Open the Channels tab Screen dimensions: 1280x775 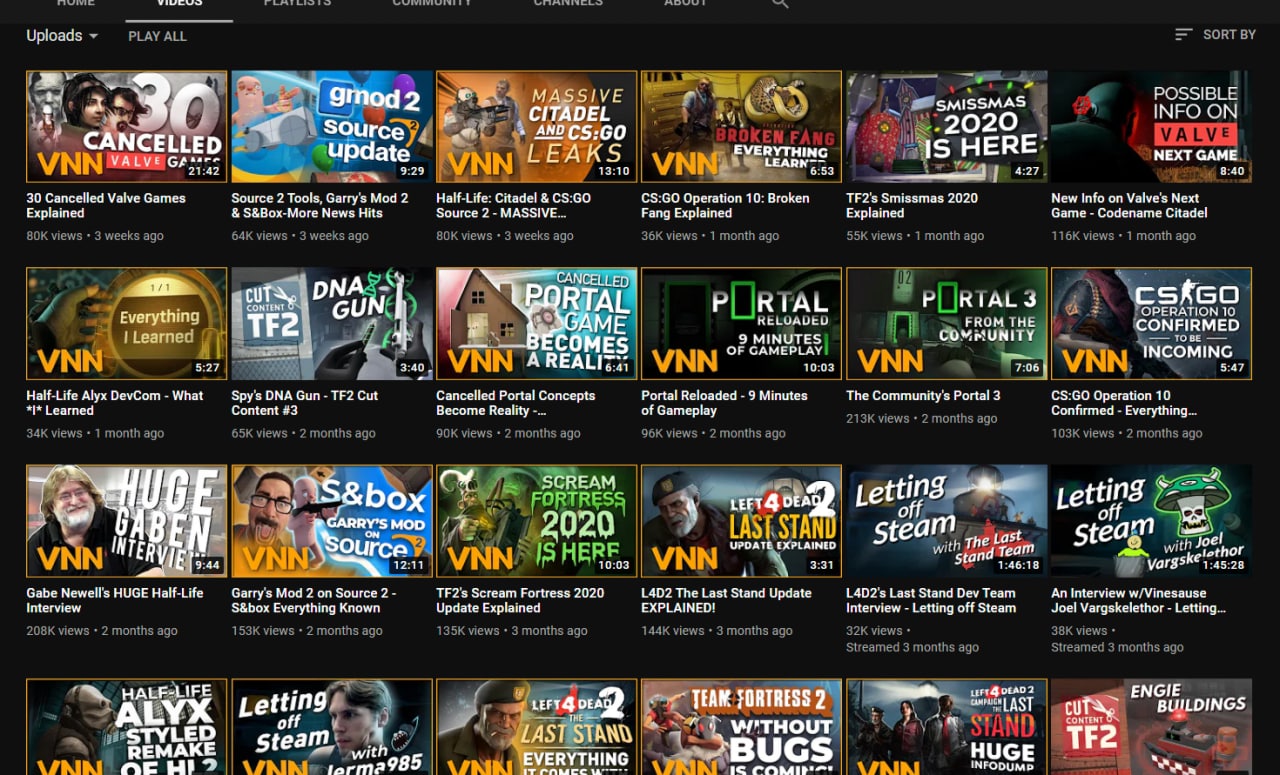(568, 4)
